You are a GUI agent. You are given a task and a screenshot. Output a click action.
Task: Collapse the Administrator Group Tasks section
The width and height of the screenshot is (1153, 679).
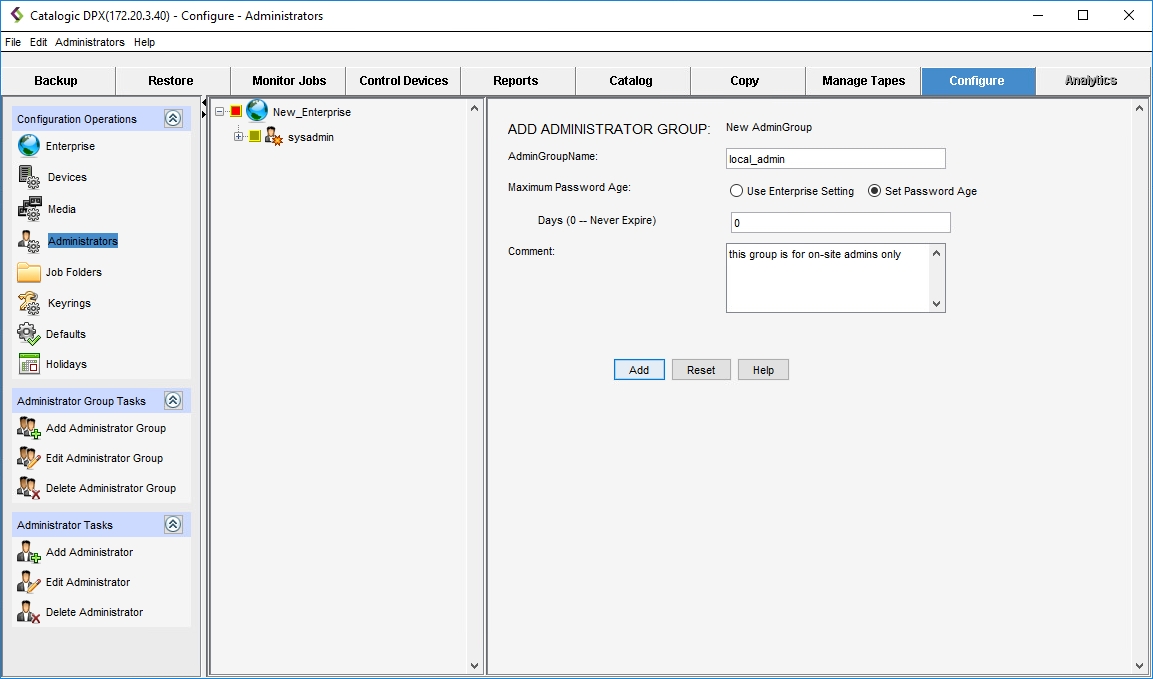pyautogui.click(x=173, y=401)
